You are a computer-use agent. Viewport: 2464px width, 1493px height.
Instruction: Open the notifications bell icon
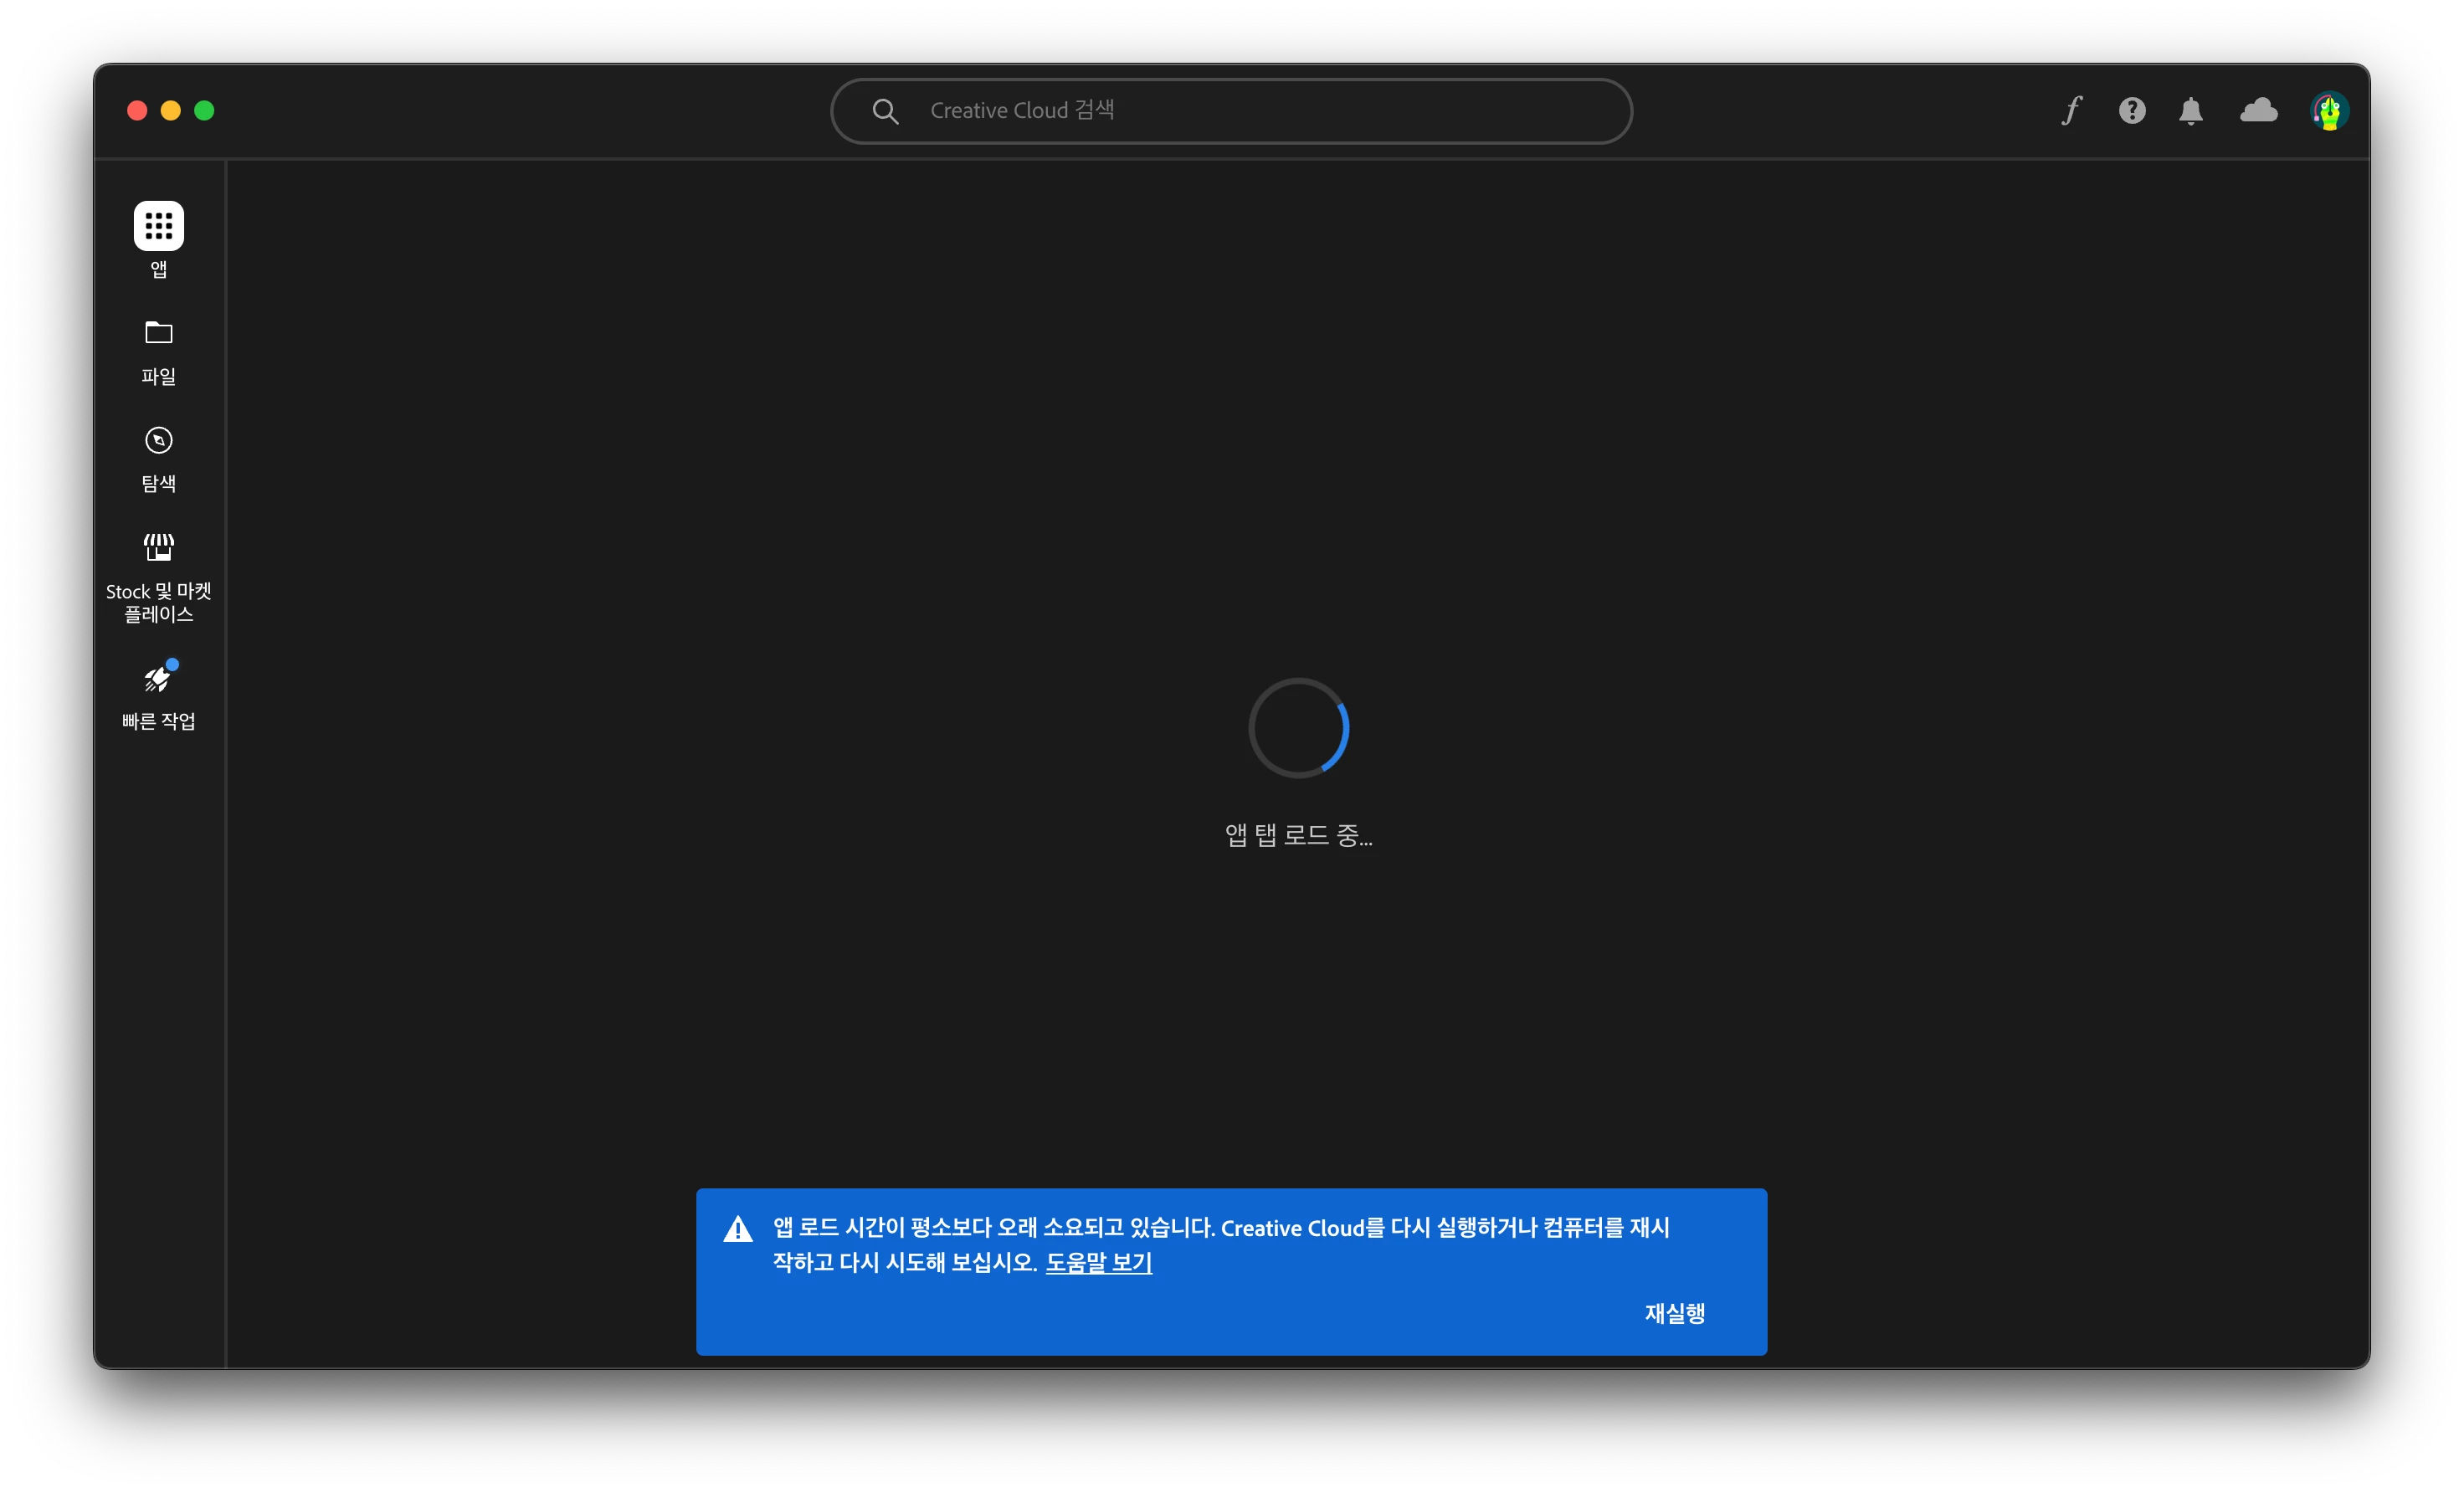click(x=2191, y=110)
